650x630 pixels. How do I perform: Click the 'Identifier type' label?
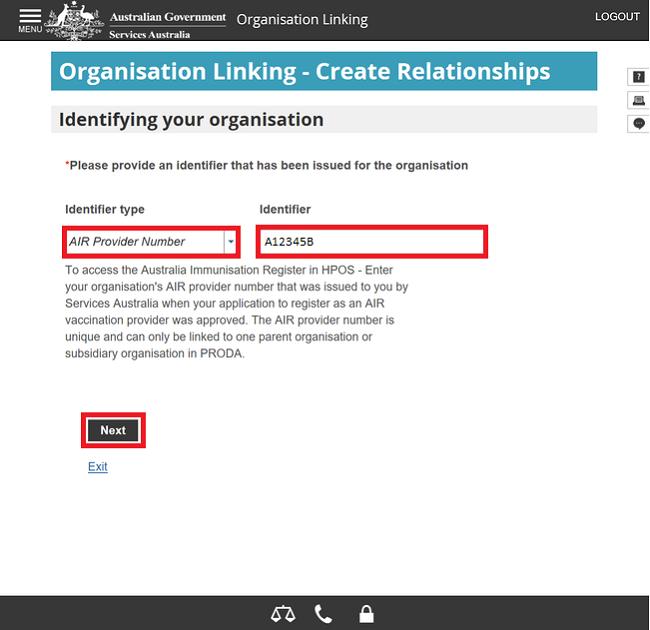coord(105,209)
